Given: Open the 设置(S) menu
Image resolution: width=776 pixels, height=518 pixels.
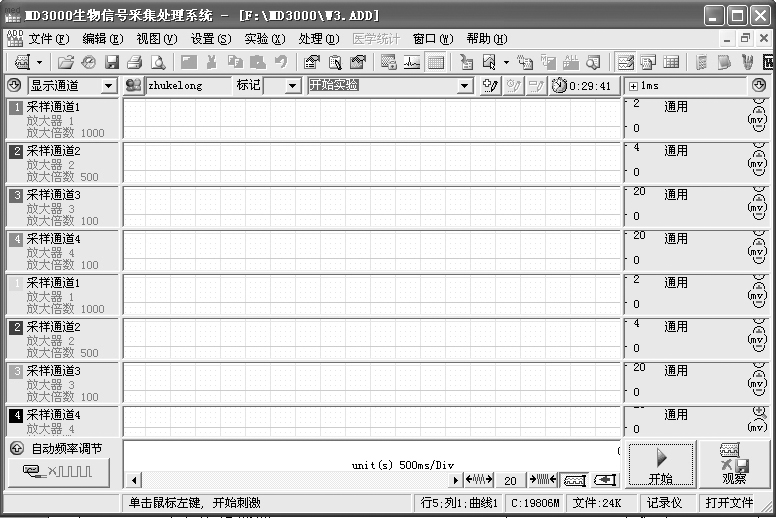Looking at the screenshot, I should click(211, 39).
